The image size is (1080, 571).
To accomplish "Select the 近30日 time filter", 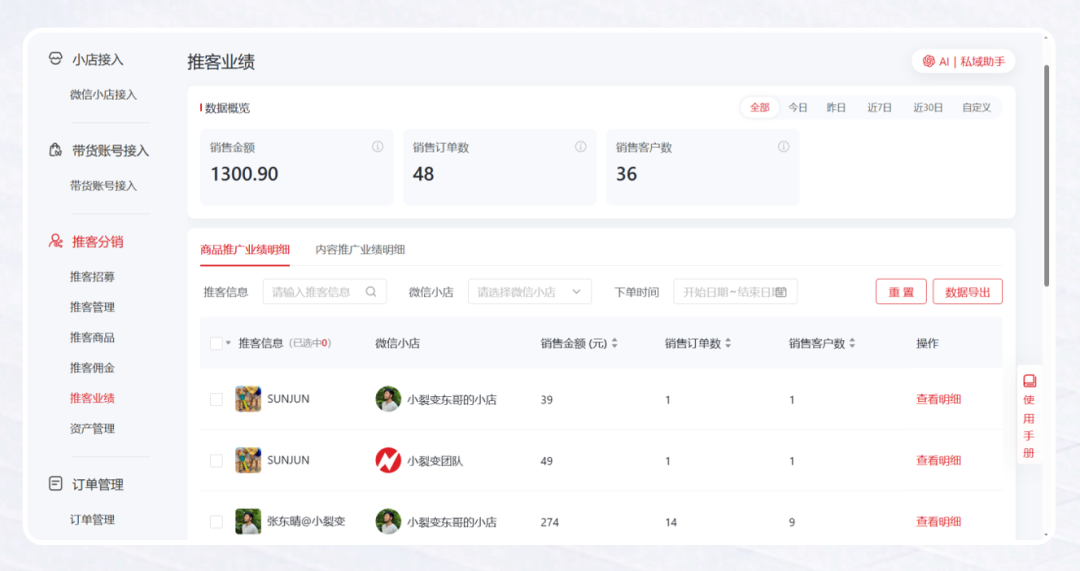I will [x=927, y=107].
